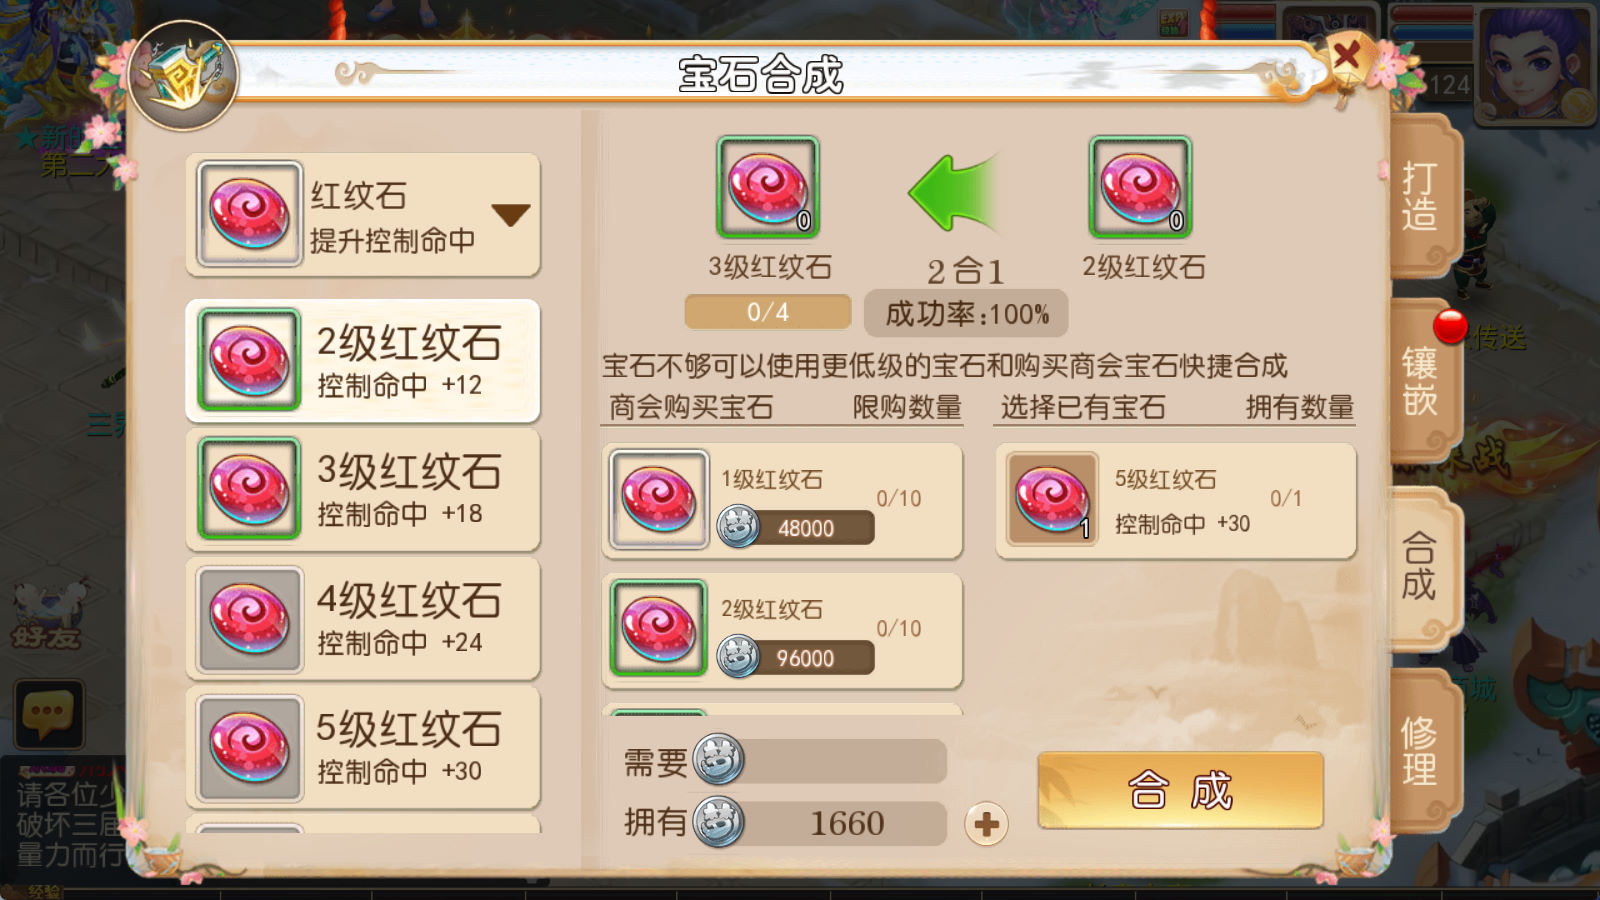1600x900 pixels.
Task: Choose the 5级红纹石 控制命中 +30 entry
Action: (x=363, y=747)
